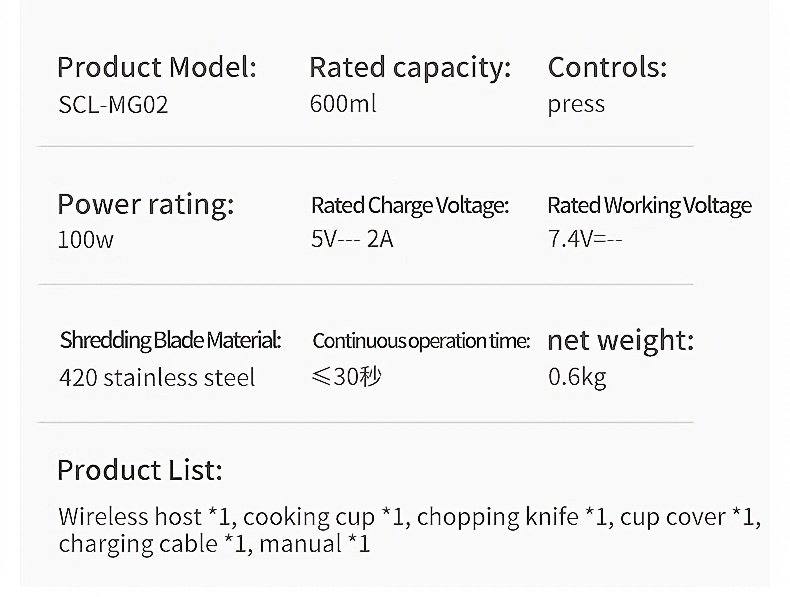Image resolution: width=790 pixels, height=597 pixels.
Task: Click the Product List heading
Action: point(140,470)
